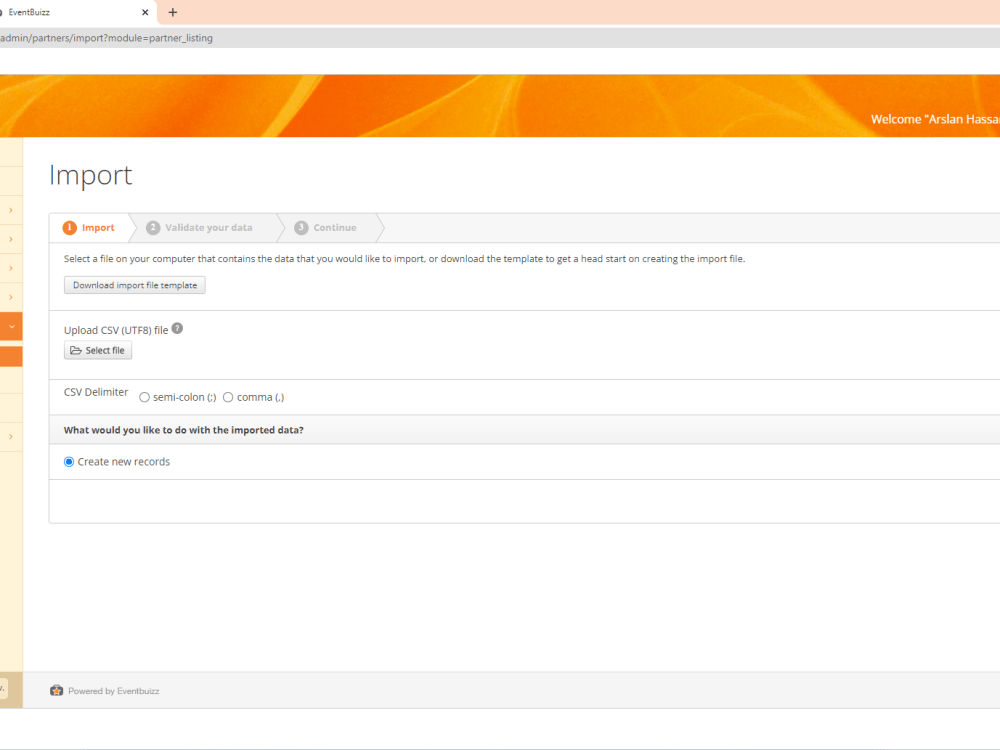Click the Eventbuizz logo icon in the footer
The height and width of the screenshot is (750, 1000).
[57, 690]
